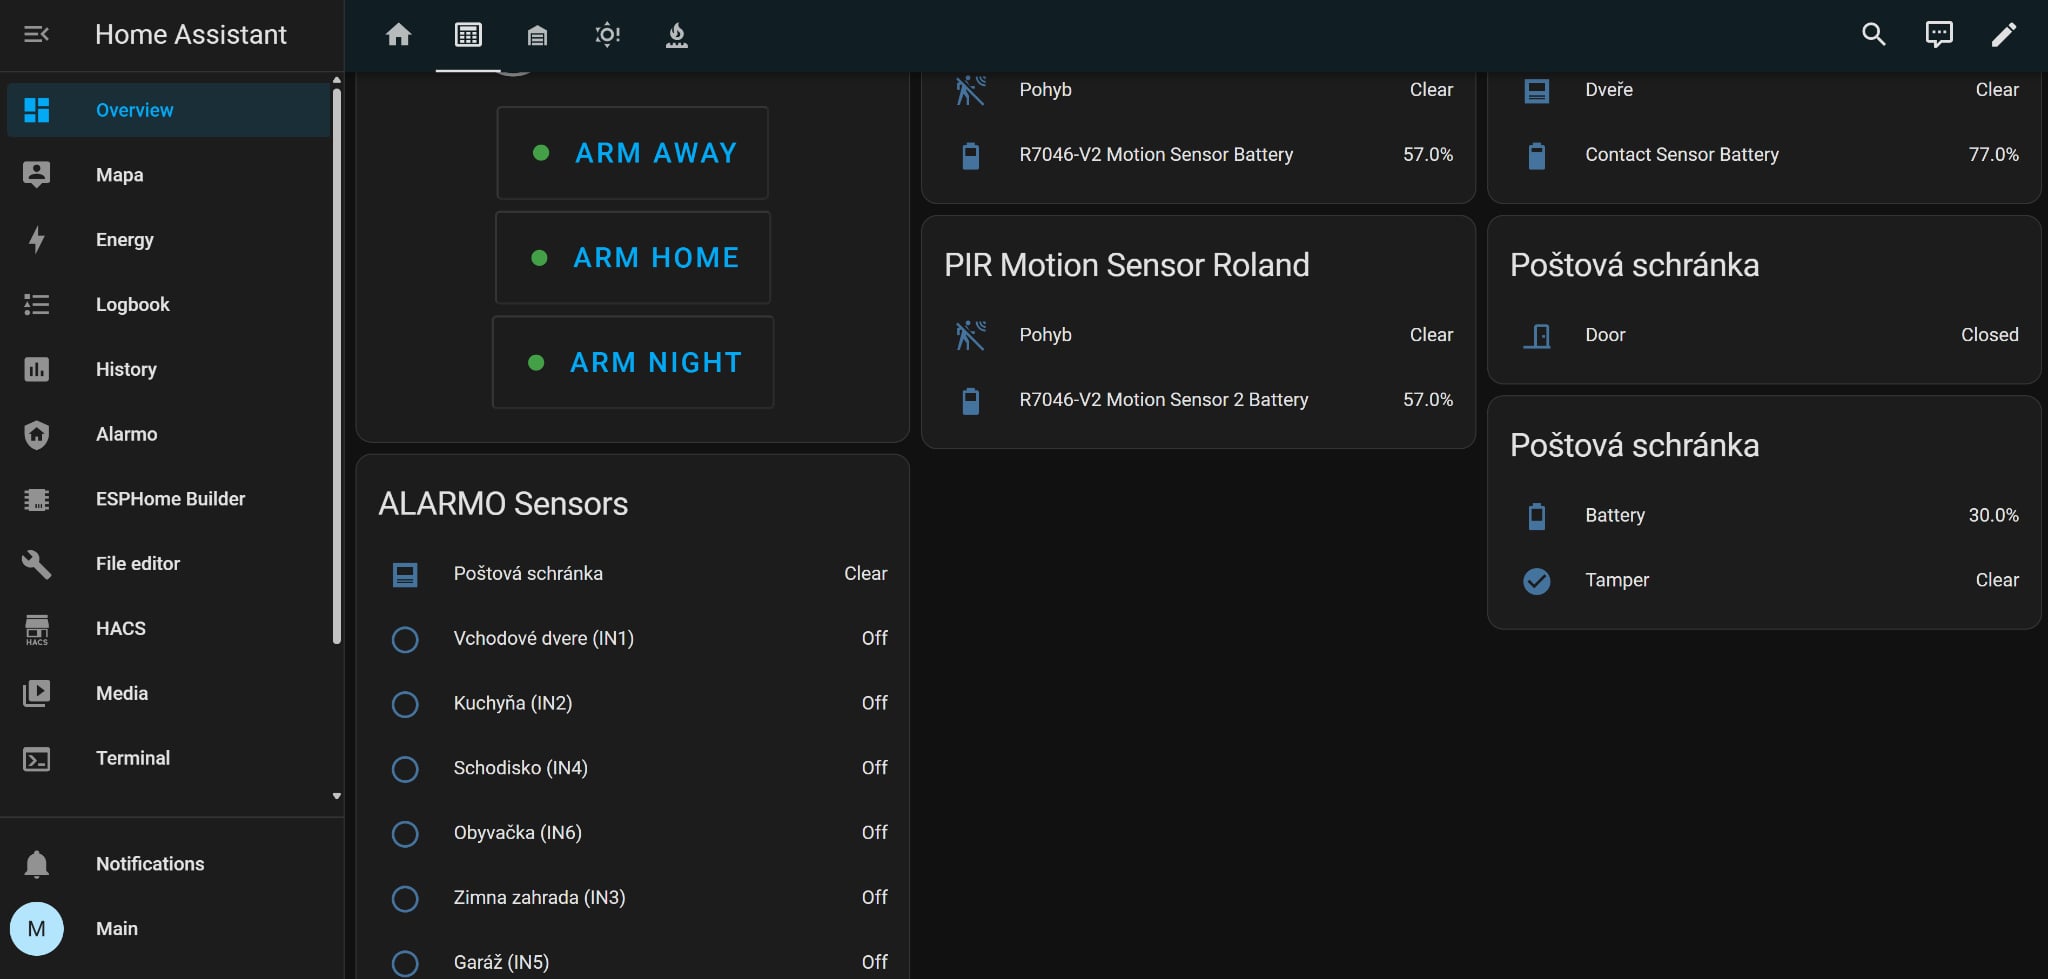This screenshot has height=979, width=2048.
Task: Open Zimna zahrada (IN3) sensor status circle
Action: click(405, 898)
